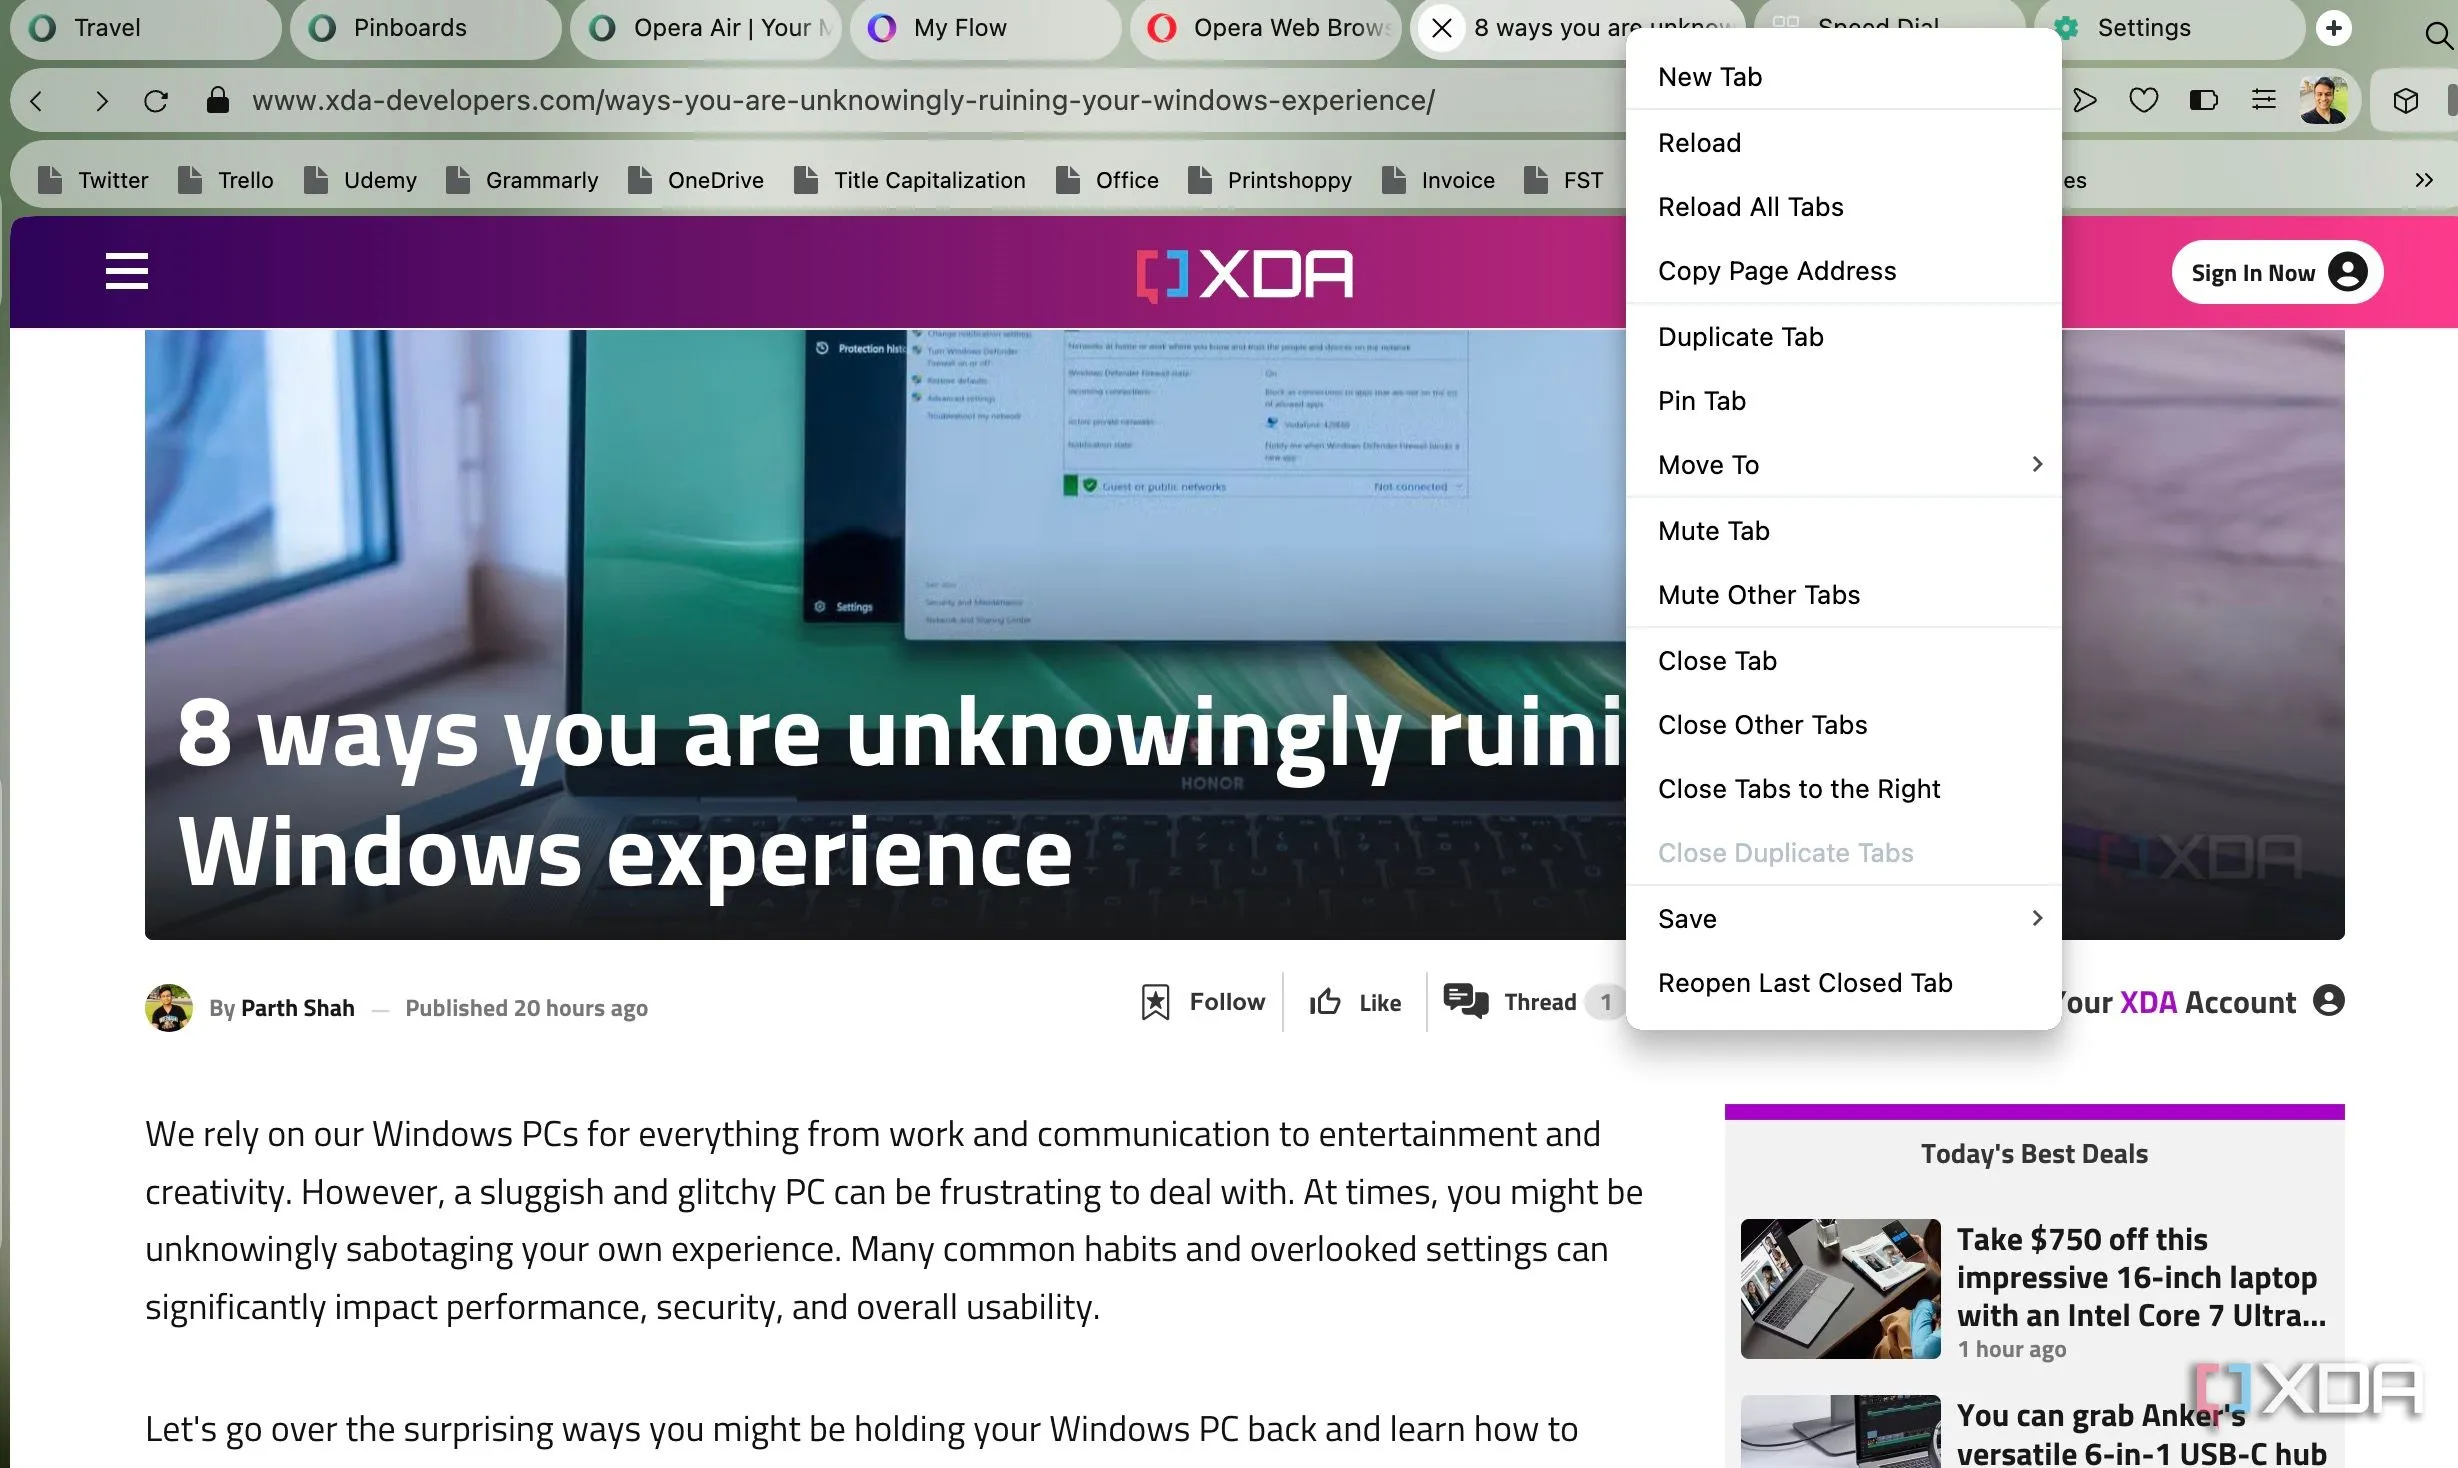Click the plus new tab button

[x=2333, y=28]
